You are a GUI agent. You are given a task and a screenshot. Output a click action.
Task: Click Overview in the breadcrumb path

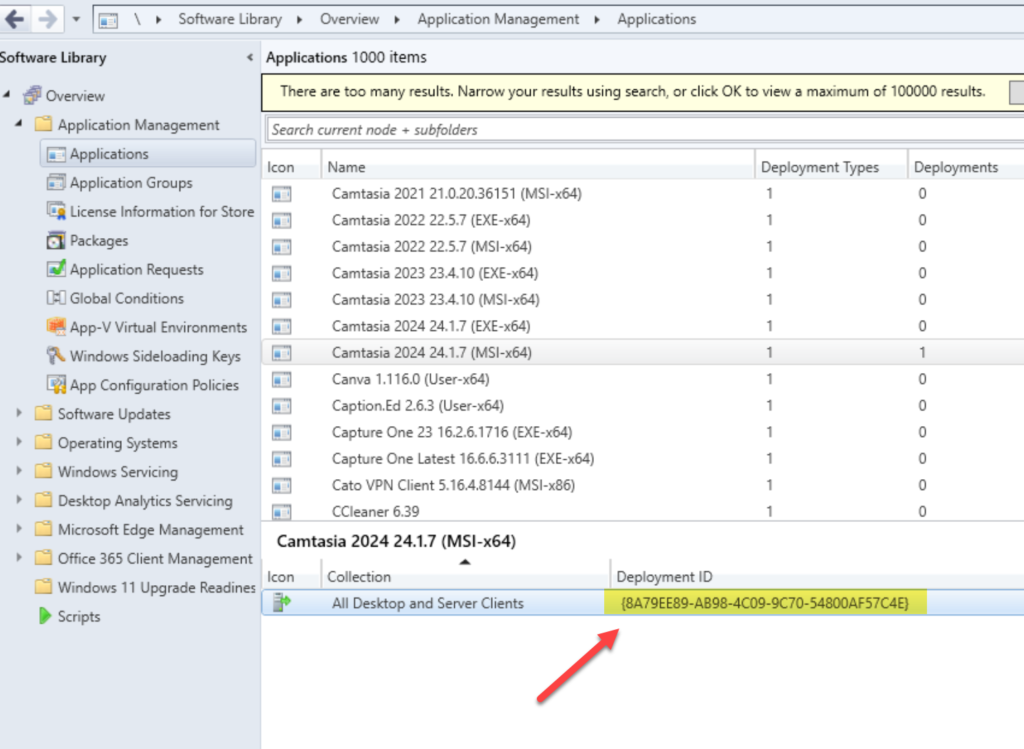349,20
